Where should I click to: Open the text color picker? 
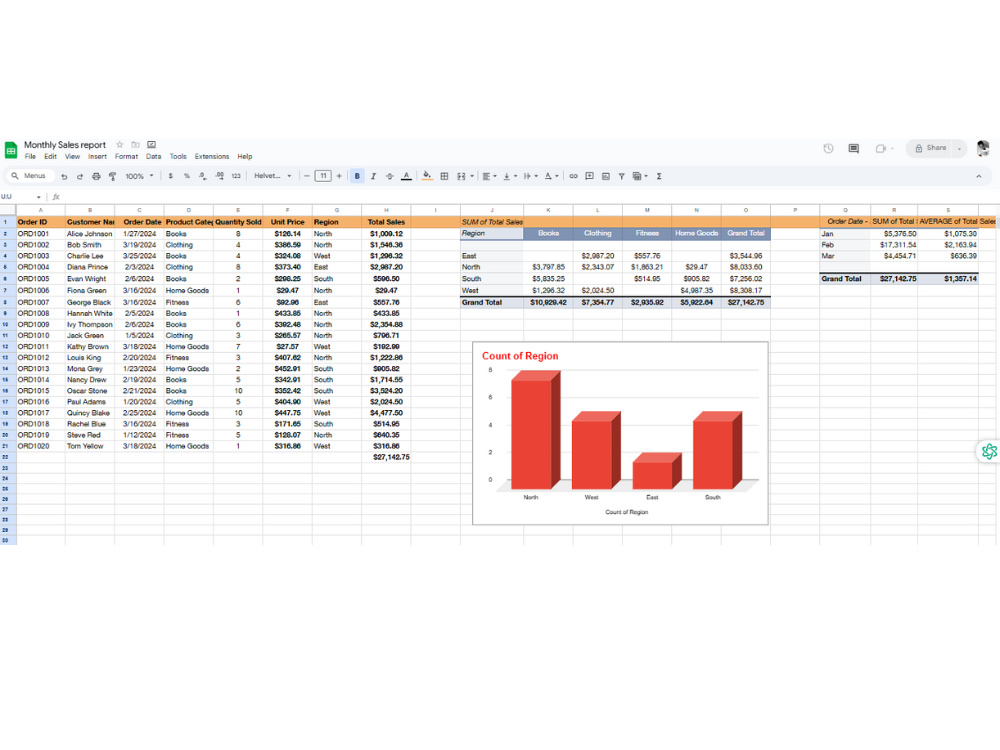pyautogui.click(x=406, y=176)
